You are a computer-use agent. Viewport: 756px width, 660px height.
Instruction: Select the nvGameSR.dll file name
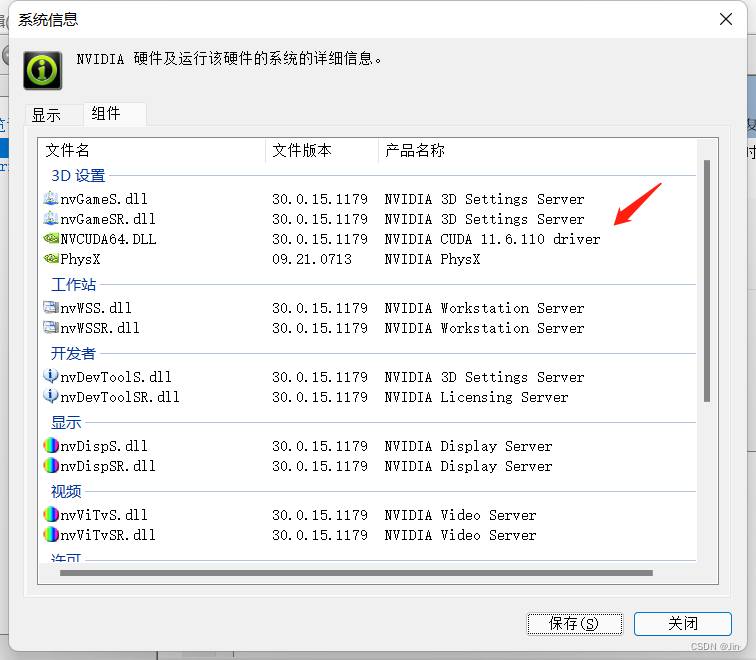pyautogui.click(x=108, y=219)
